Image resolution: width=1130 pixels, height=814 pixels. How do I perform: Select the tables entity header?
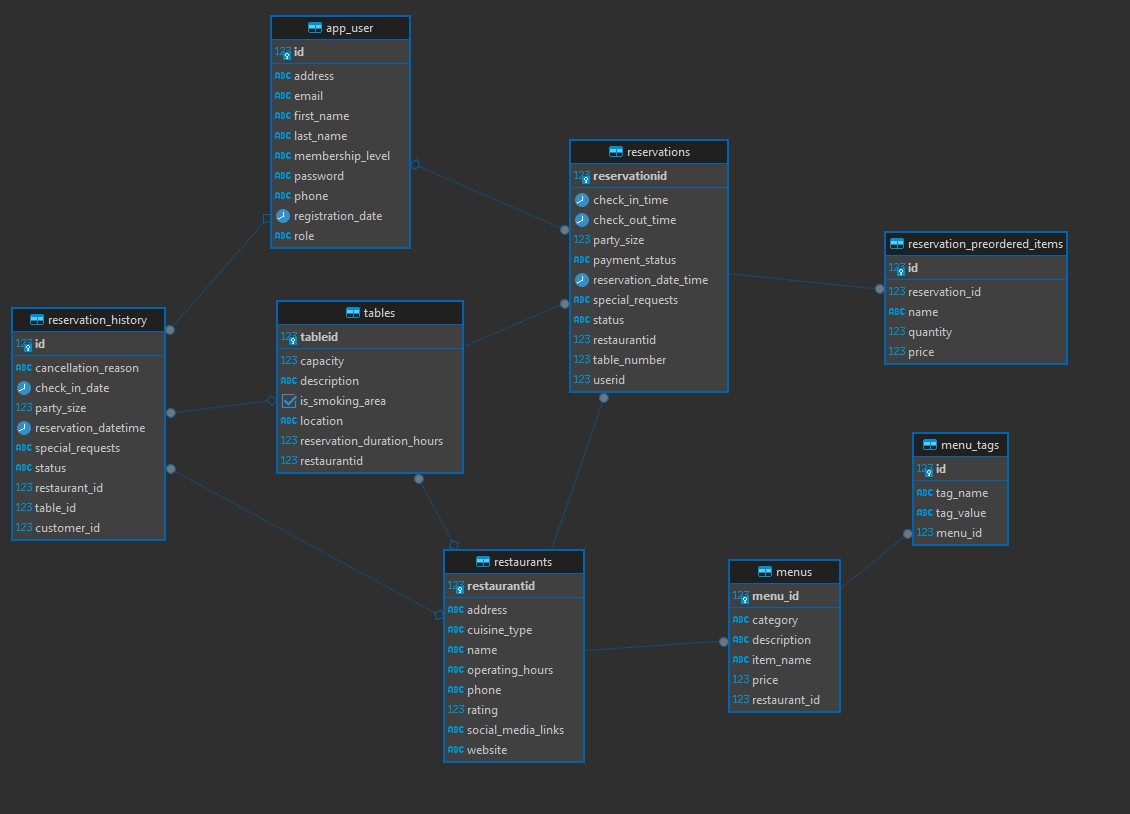[x=379, y=313]
